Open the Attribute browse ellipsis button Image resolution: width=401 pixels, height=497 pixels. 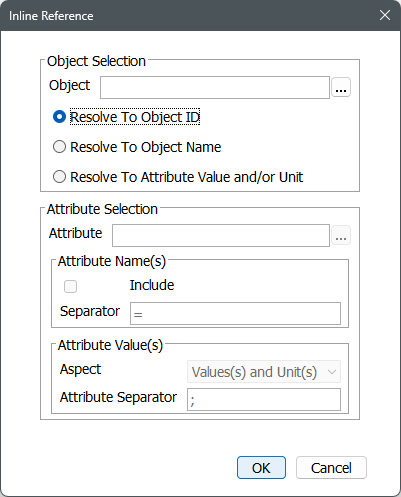point(341,235)
